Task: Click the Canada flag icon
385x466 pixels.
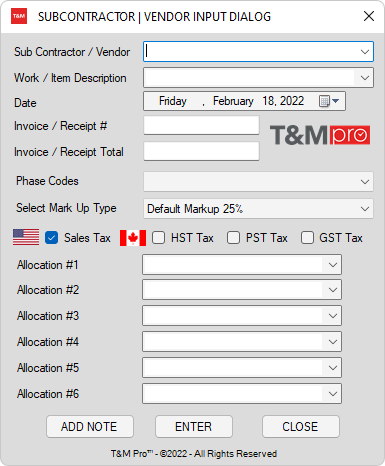Action: pyautogui.click(x=133, y=238)
